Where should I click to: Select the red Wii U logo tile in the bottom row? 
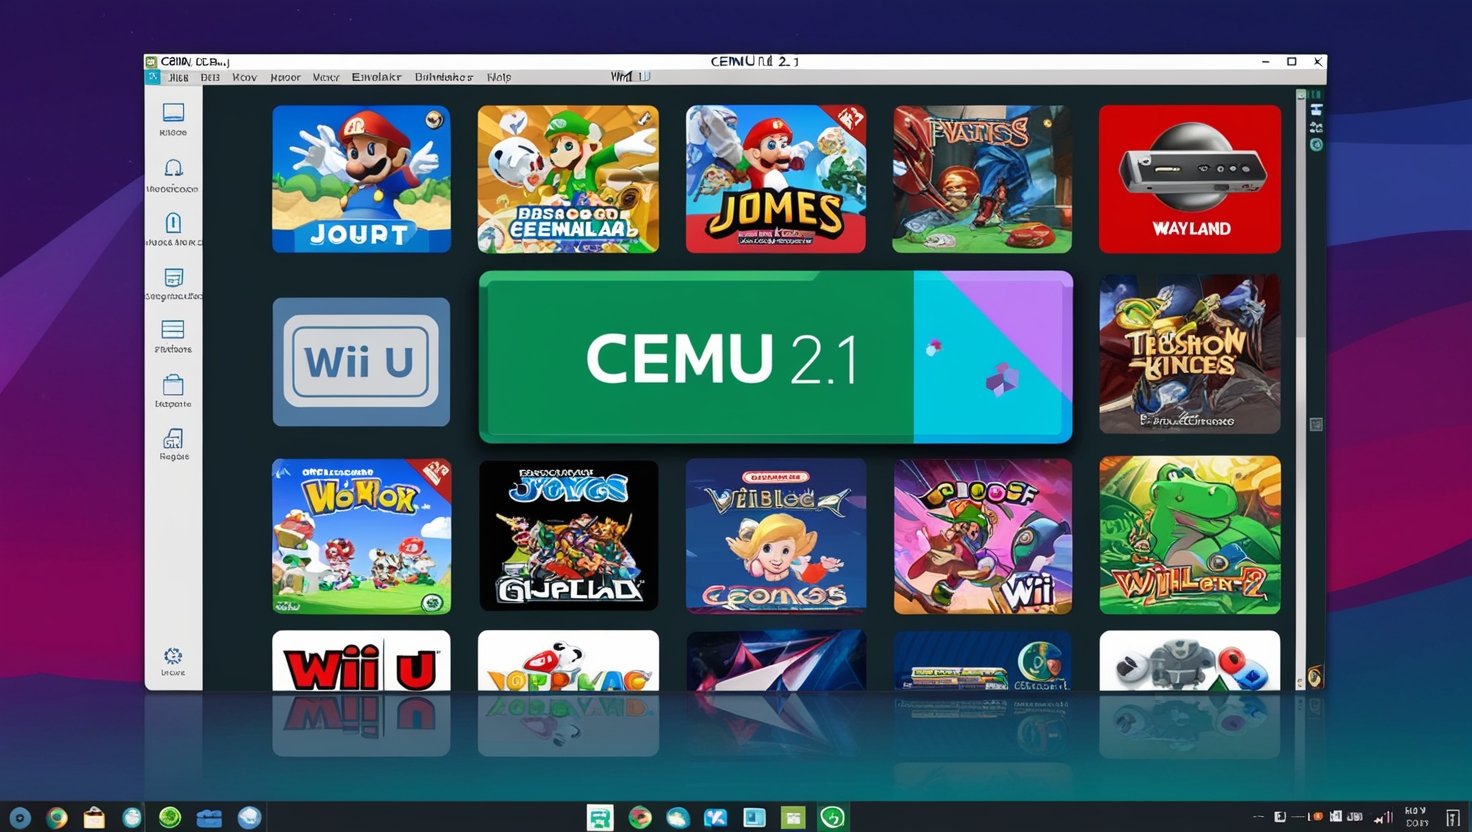[361, 661]
